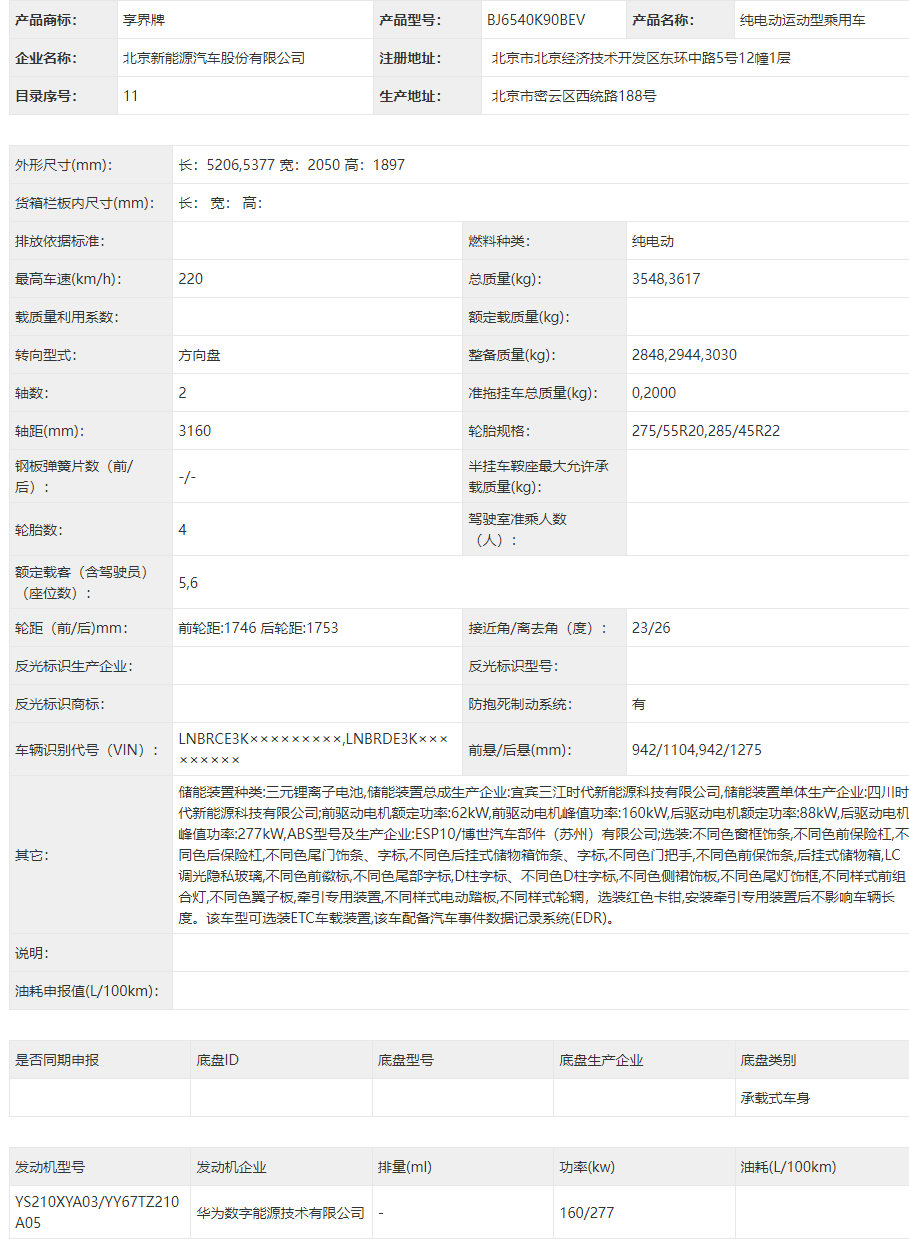Image resolution: width=909 pixels, height=1239 pixels.
Task: Click the 反光标识型号 label
Action: click(x=513, y=666)
